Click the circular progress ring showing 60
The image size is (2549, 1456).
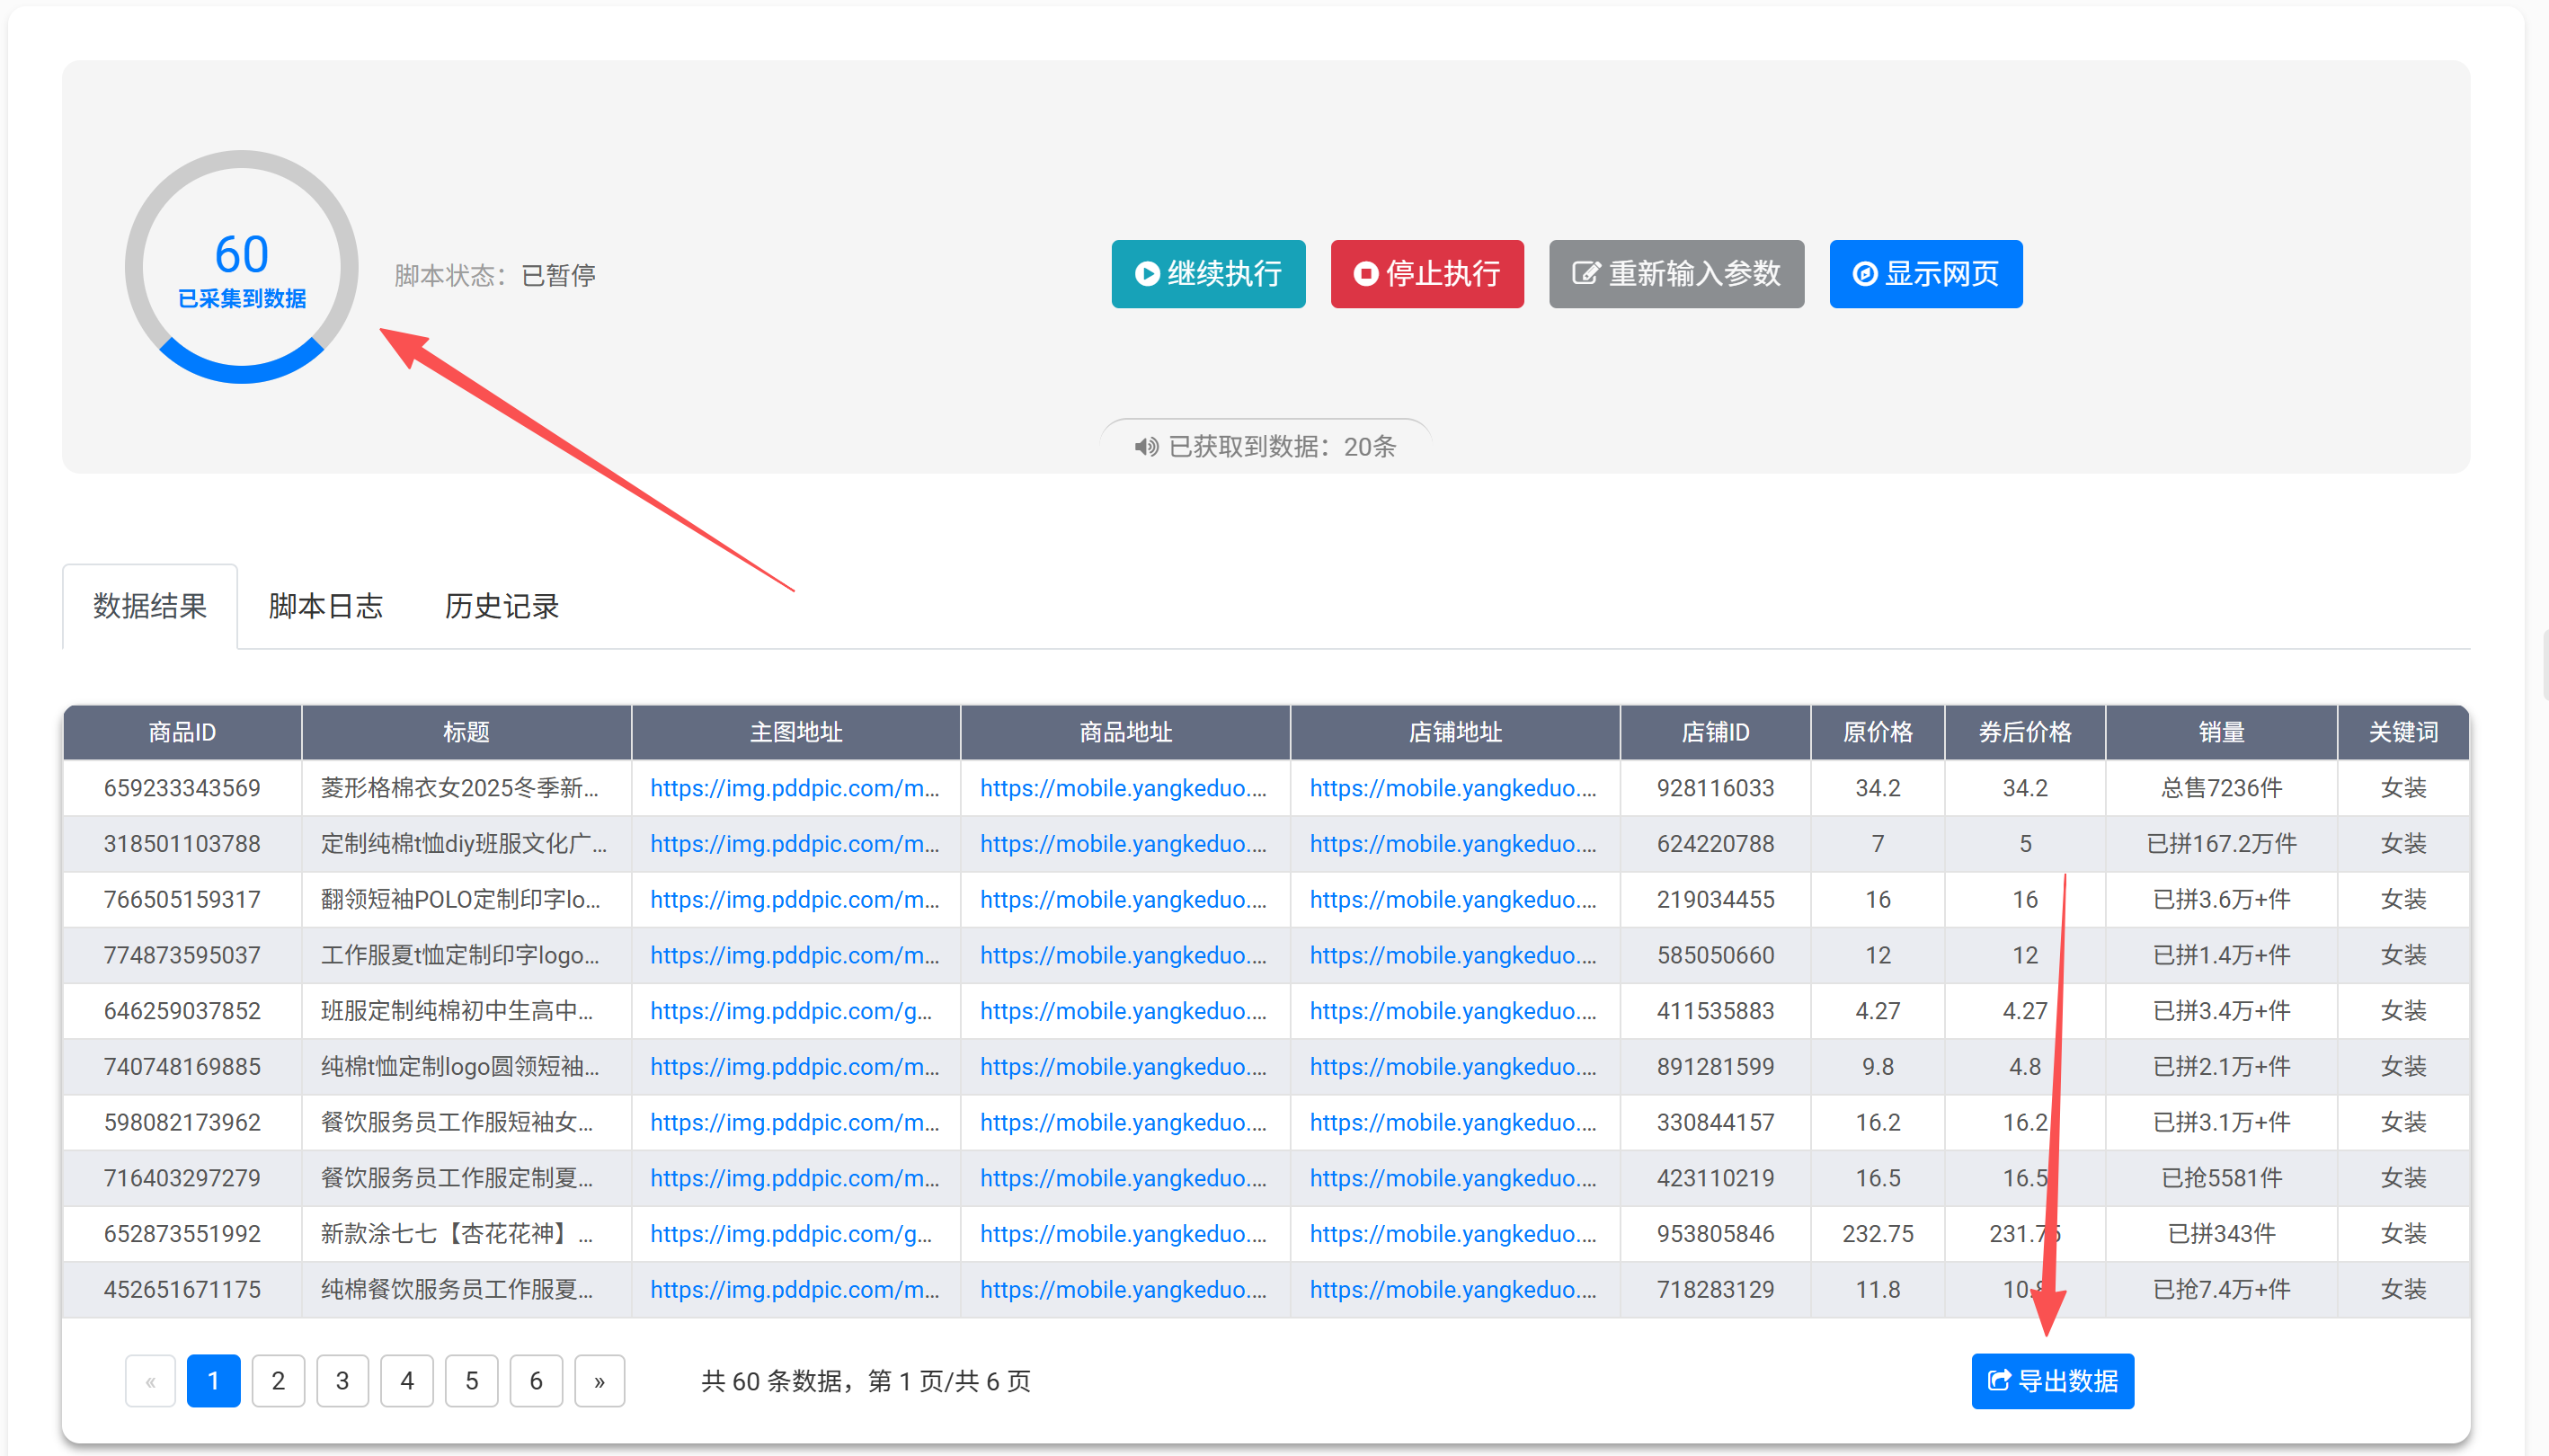[242, 267]
